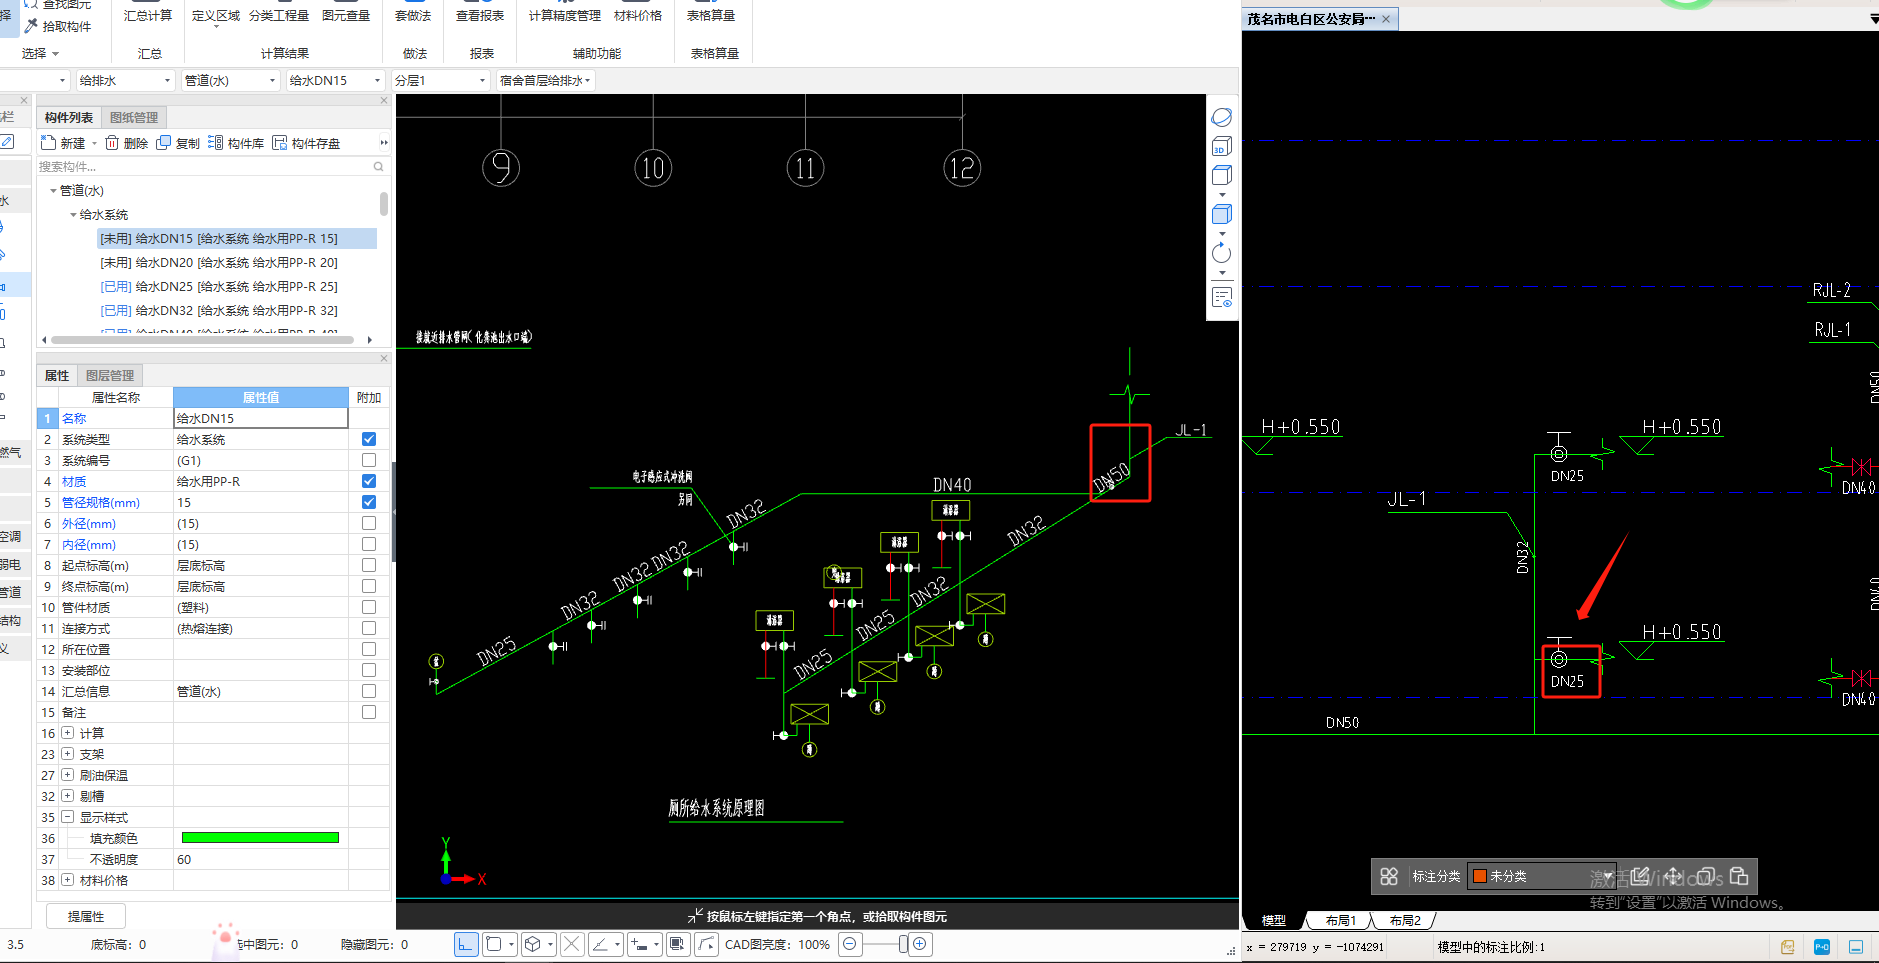1879x963 pixels.
Task: Toggle the 起点标高(m) additional checkbox
Action: click(369, 565)
